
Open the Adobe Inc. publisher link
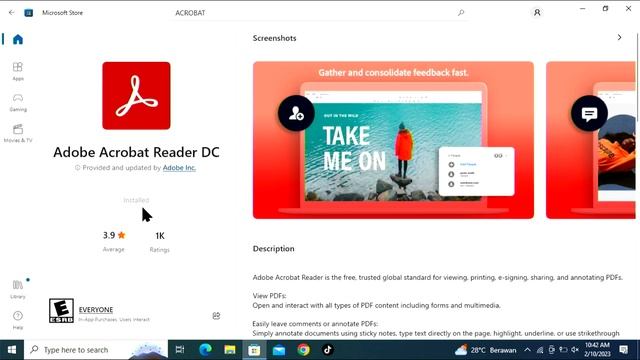click(179, 168)
